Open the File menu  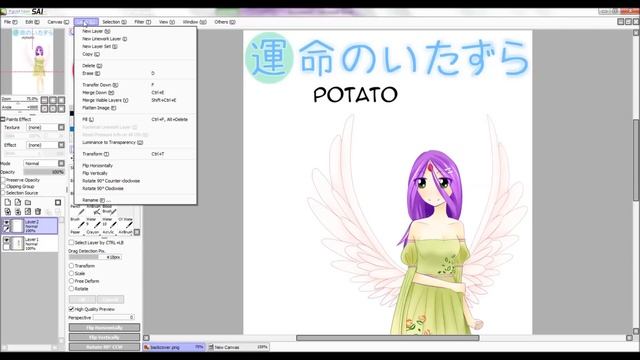tap(11, 22)
